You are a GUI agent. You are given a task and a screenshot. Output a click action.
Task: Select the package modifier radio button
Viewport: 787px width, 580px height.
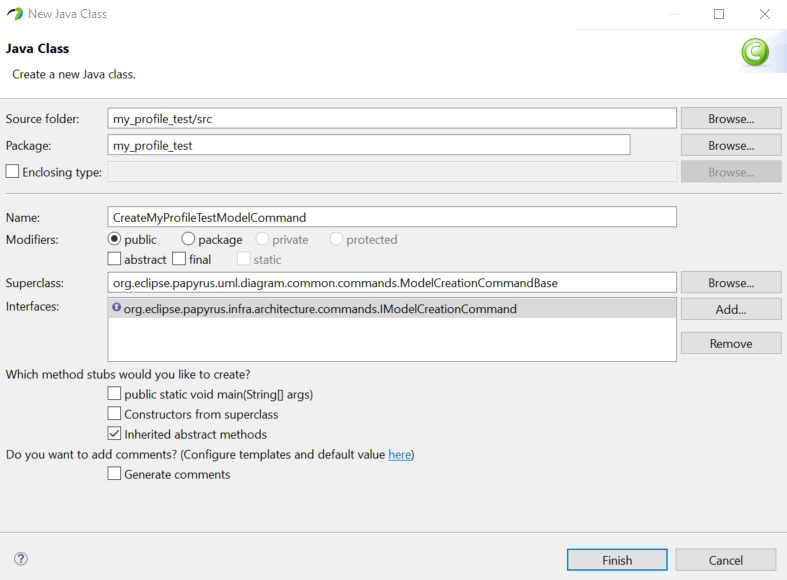tap(188, 239)
